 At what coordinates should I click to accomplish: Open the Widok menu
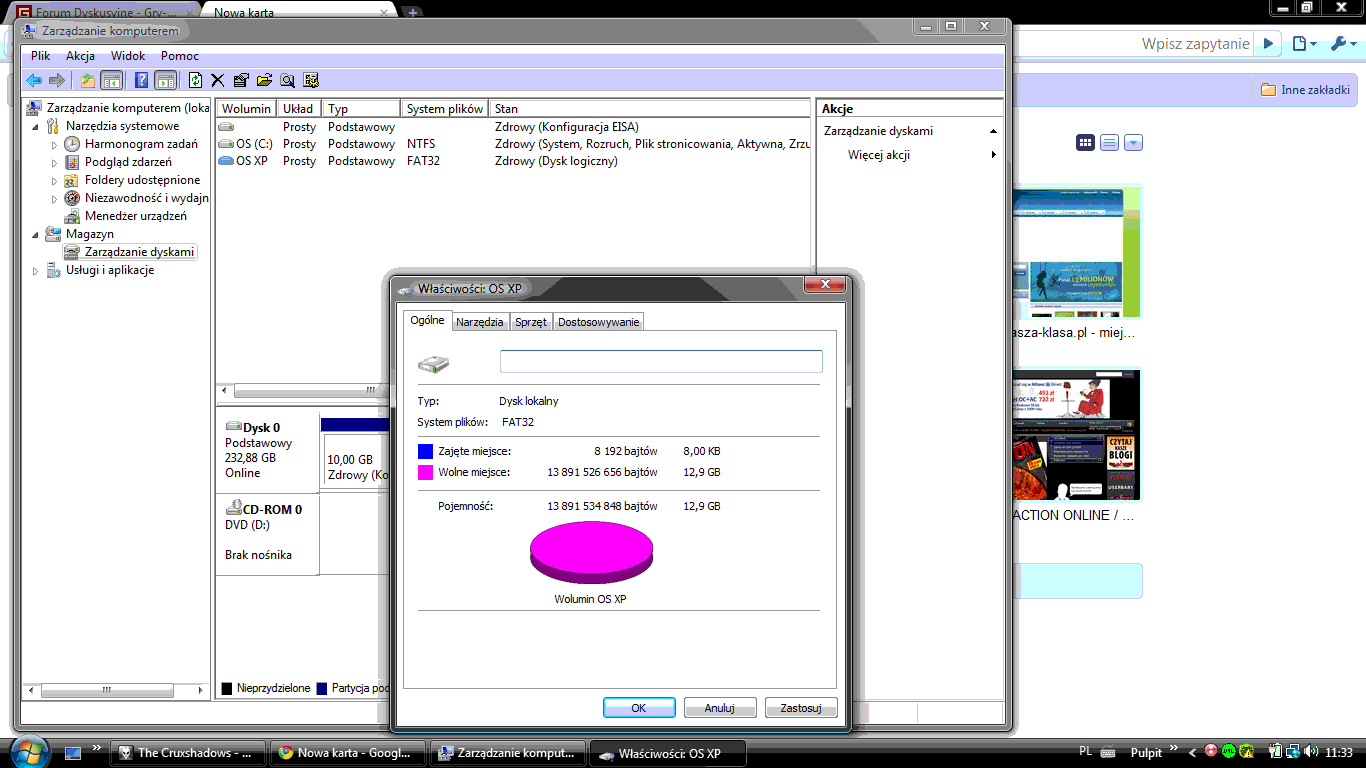click(128, 56)
